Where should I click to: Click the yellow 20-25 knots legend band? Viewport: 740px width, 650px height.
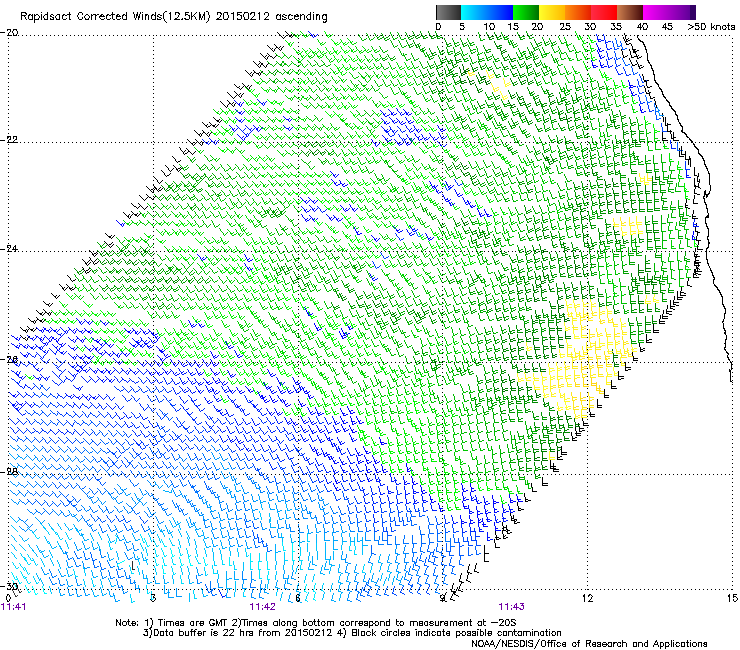tap(552, 12)
